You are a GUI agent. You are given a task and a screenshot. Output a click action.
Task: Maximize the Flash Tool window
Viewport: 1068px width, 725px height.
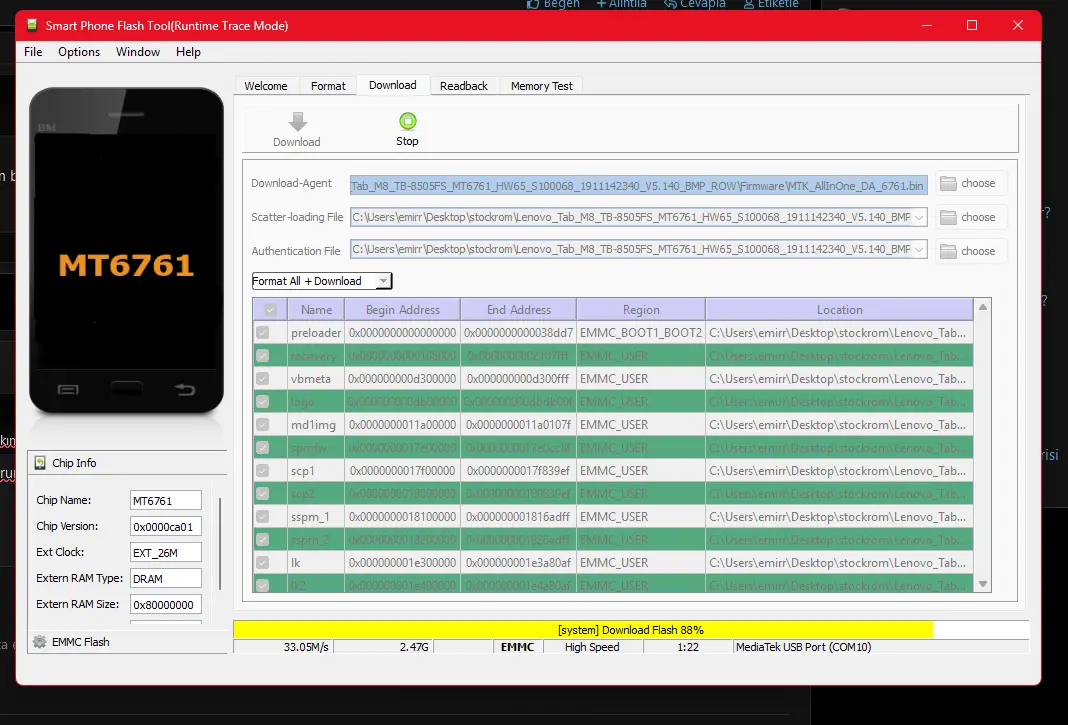coord(972,25)
